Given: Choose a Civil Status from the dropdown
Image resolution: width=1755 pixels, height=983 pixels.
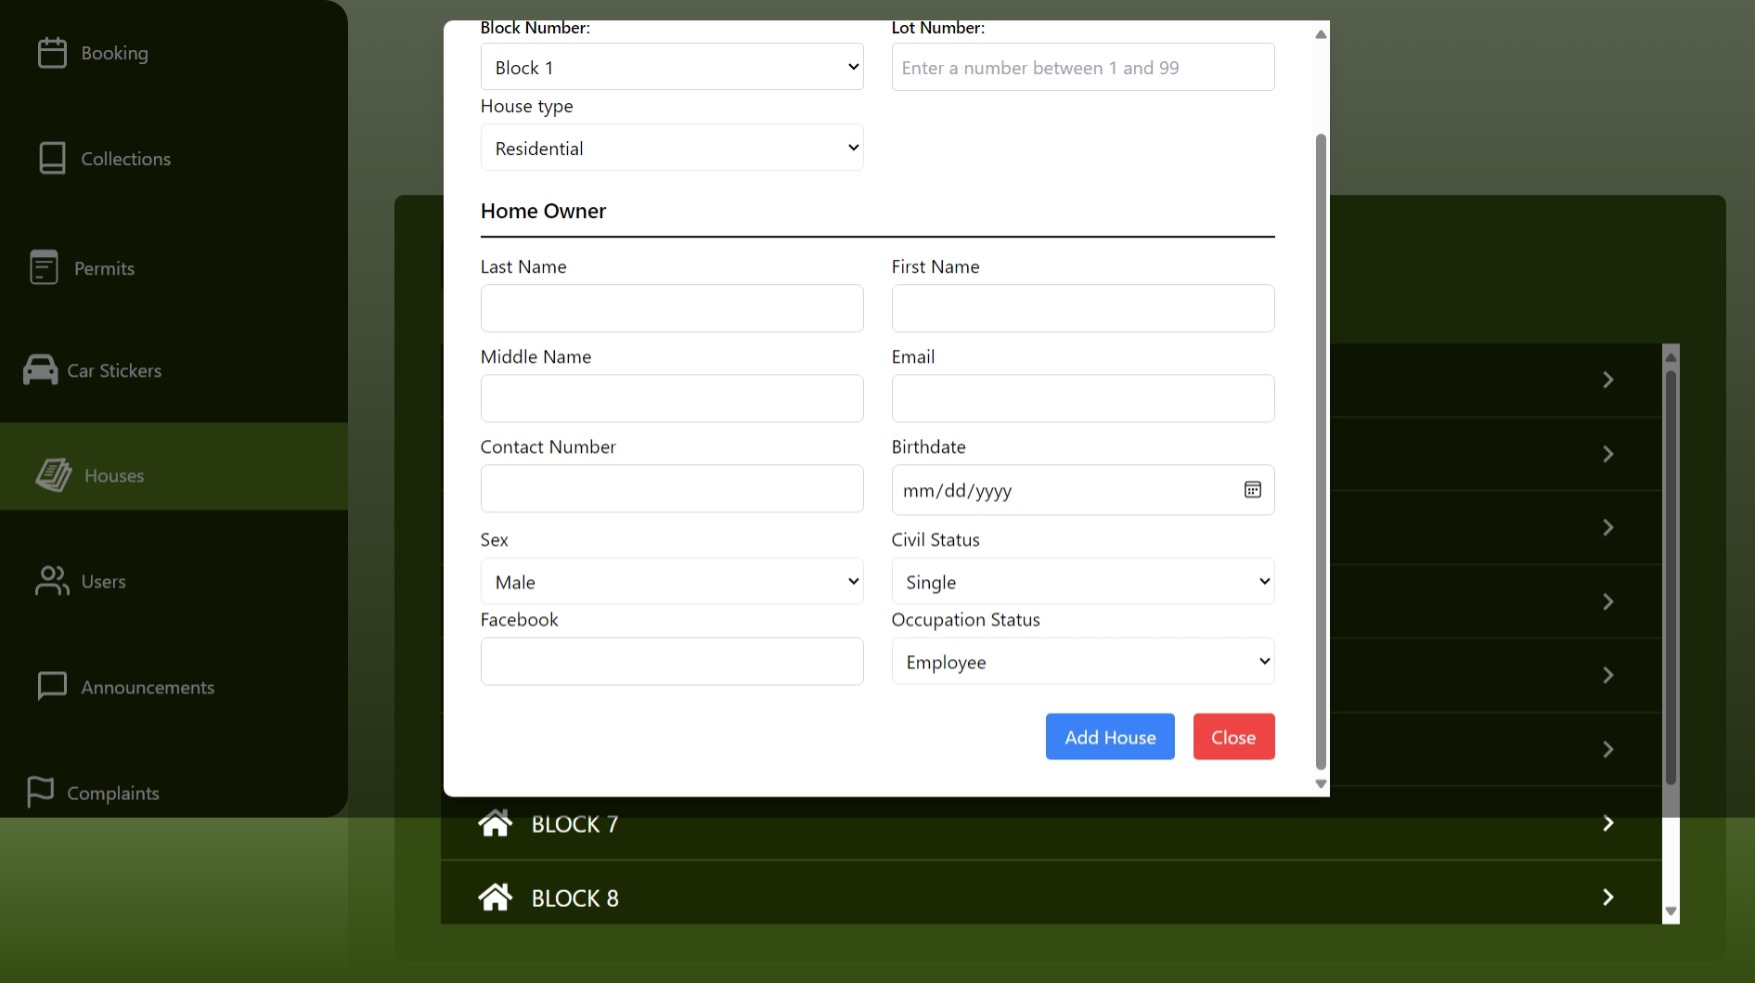Looking at the screenshot, I should click(x=1082, y=582).
